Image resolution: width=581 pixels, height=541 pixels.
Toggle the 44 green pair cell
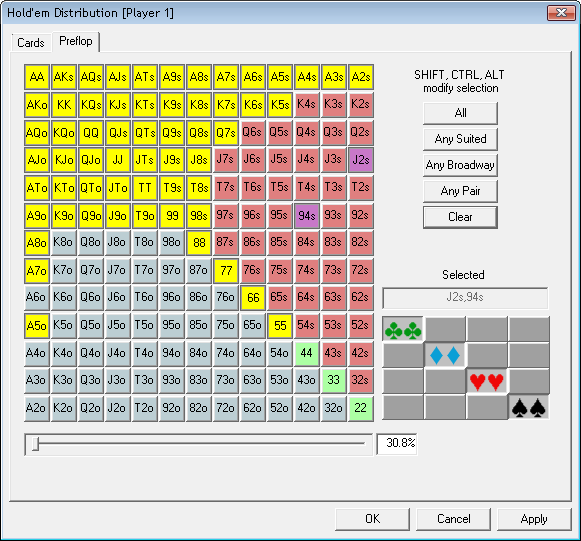(307, 353)
